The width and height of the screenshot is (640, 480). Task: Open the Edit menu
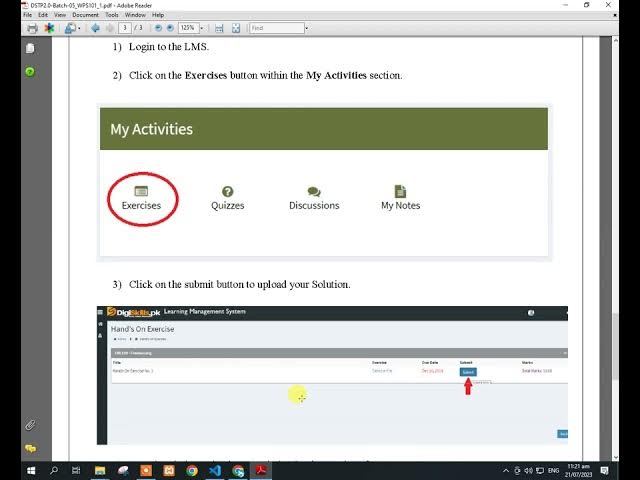pyautogui.click(x=43, y=15)
